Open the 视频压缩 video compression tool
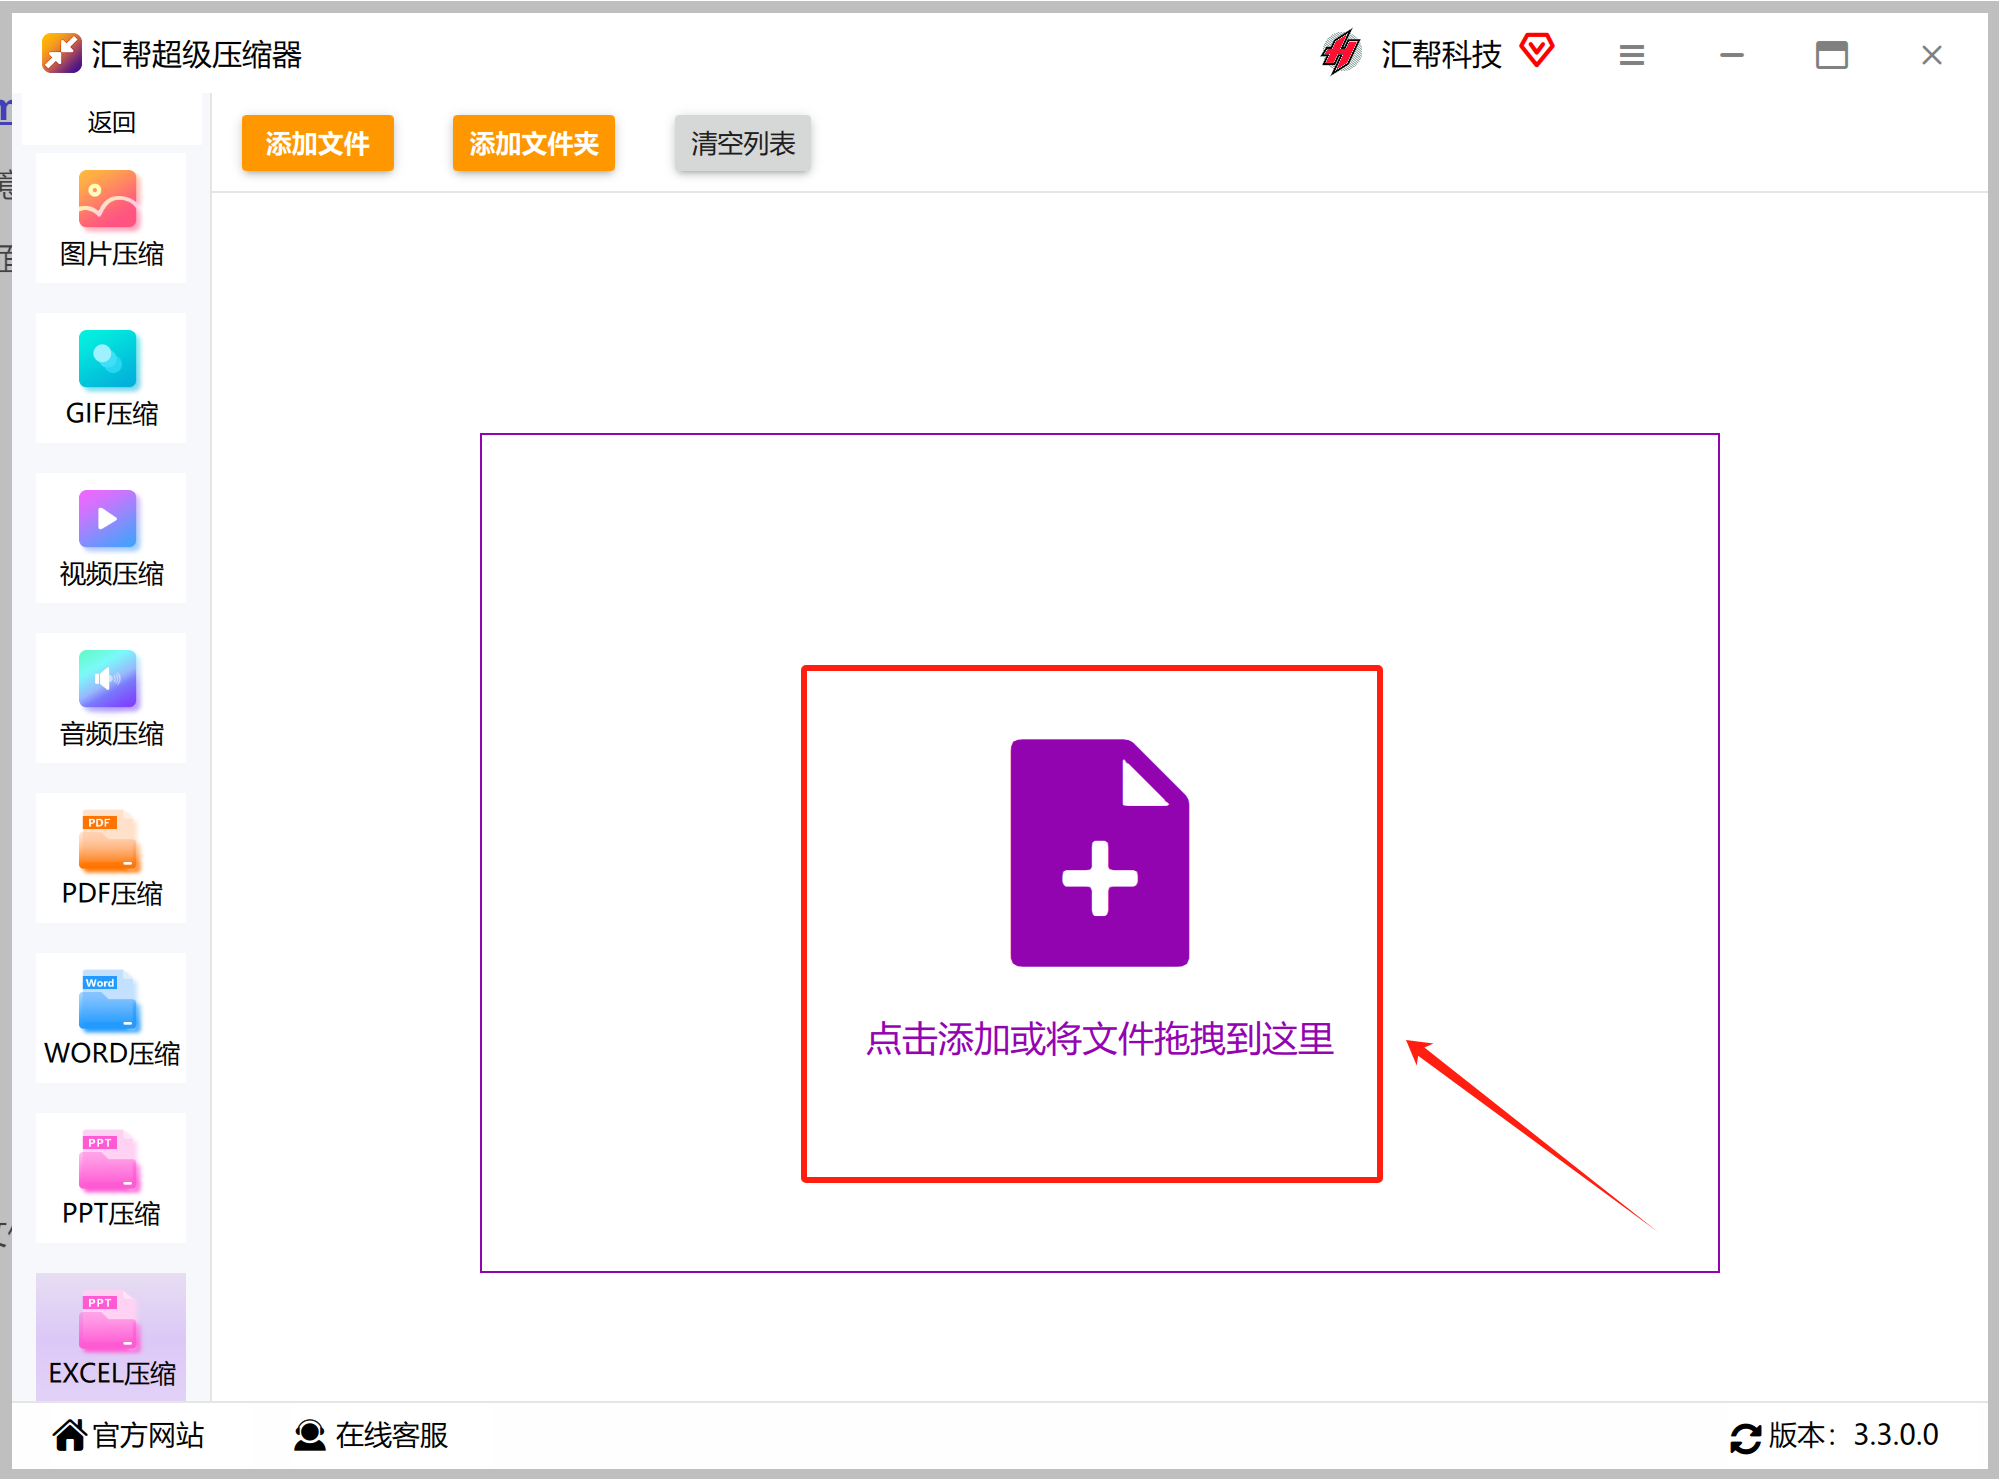The width and height of the screenshot is (1999, 1479). (x=111, y=538)
